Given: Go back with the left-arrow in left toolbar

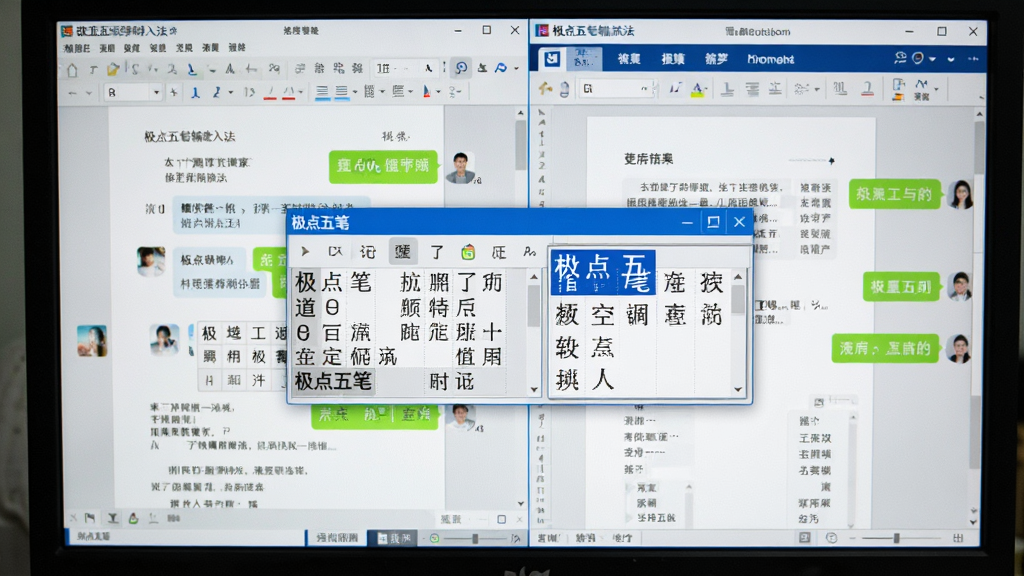Looking at the screenshot, I should pos(72,93).
